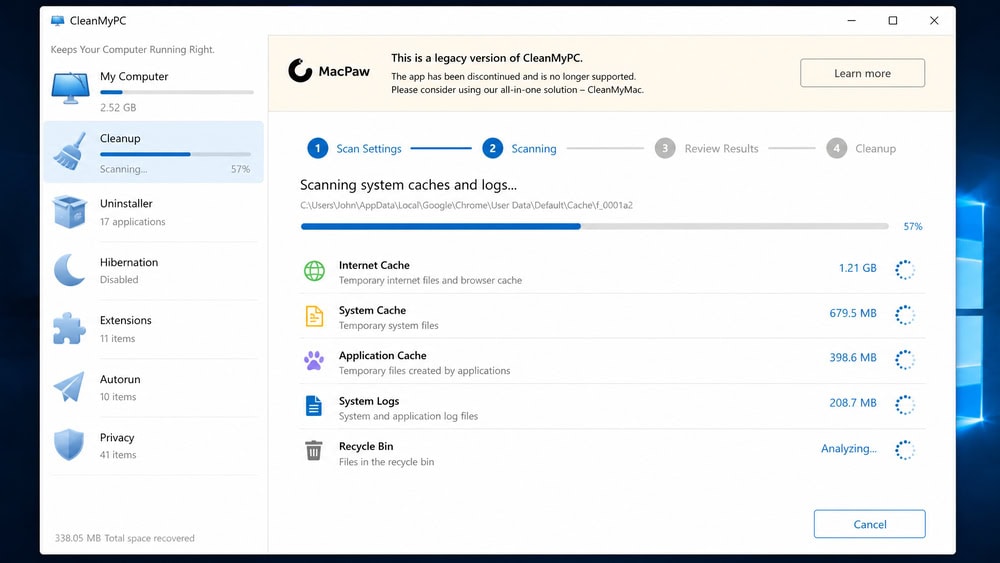Click the System Logs loading spinner

(x=904, y=405)
